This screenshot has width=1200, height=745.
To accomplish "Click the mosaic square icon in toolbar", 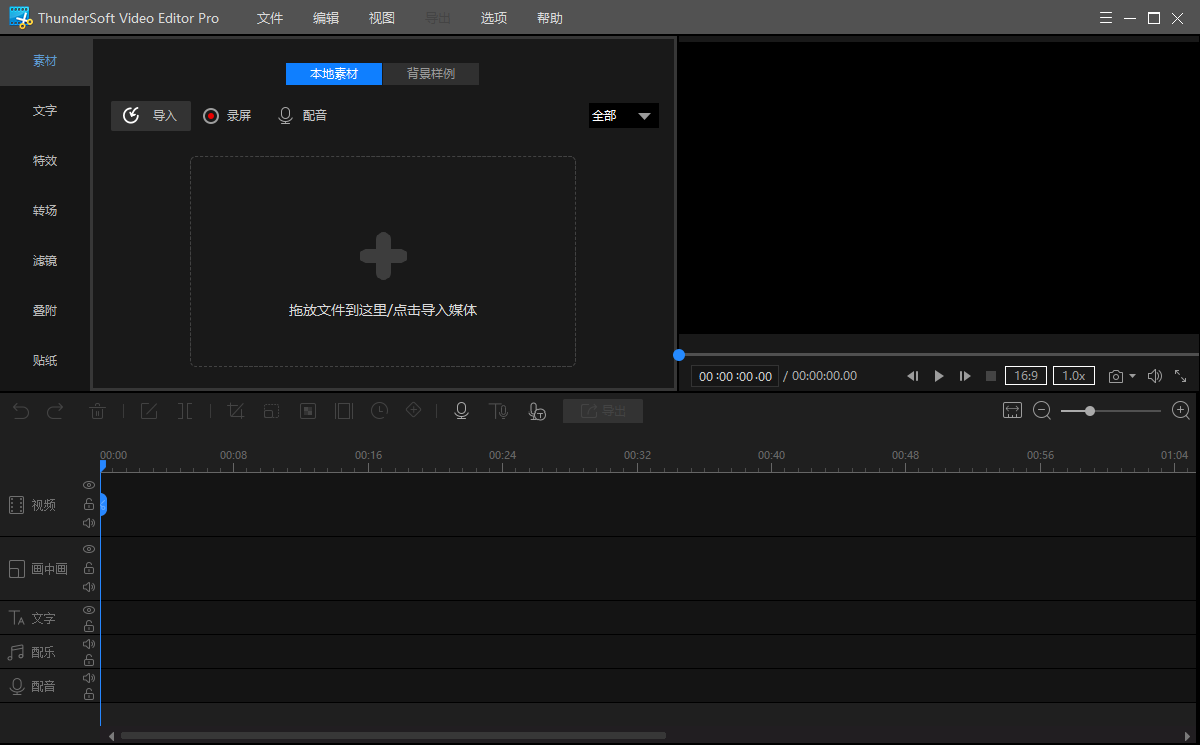I will click(309, 411).
